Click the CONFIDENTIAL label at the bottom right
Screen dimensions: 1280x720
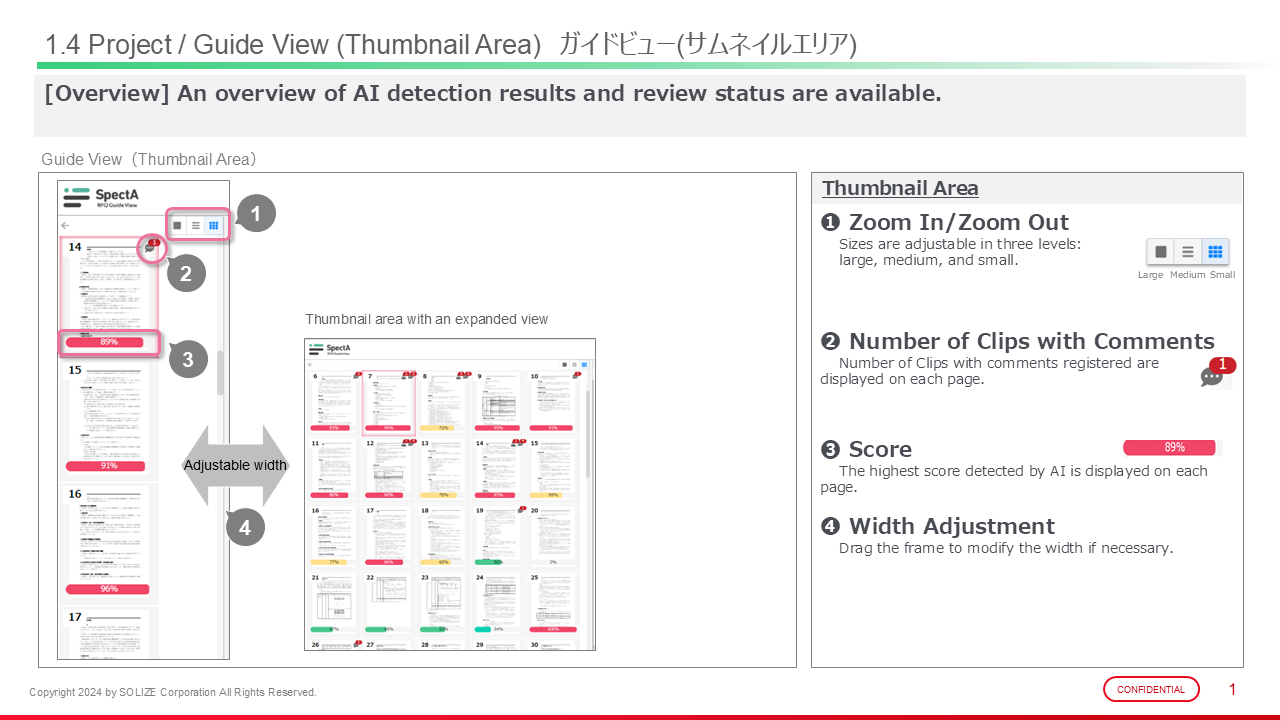[x=1150, y=689]
